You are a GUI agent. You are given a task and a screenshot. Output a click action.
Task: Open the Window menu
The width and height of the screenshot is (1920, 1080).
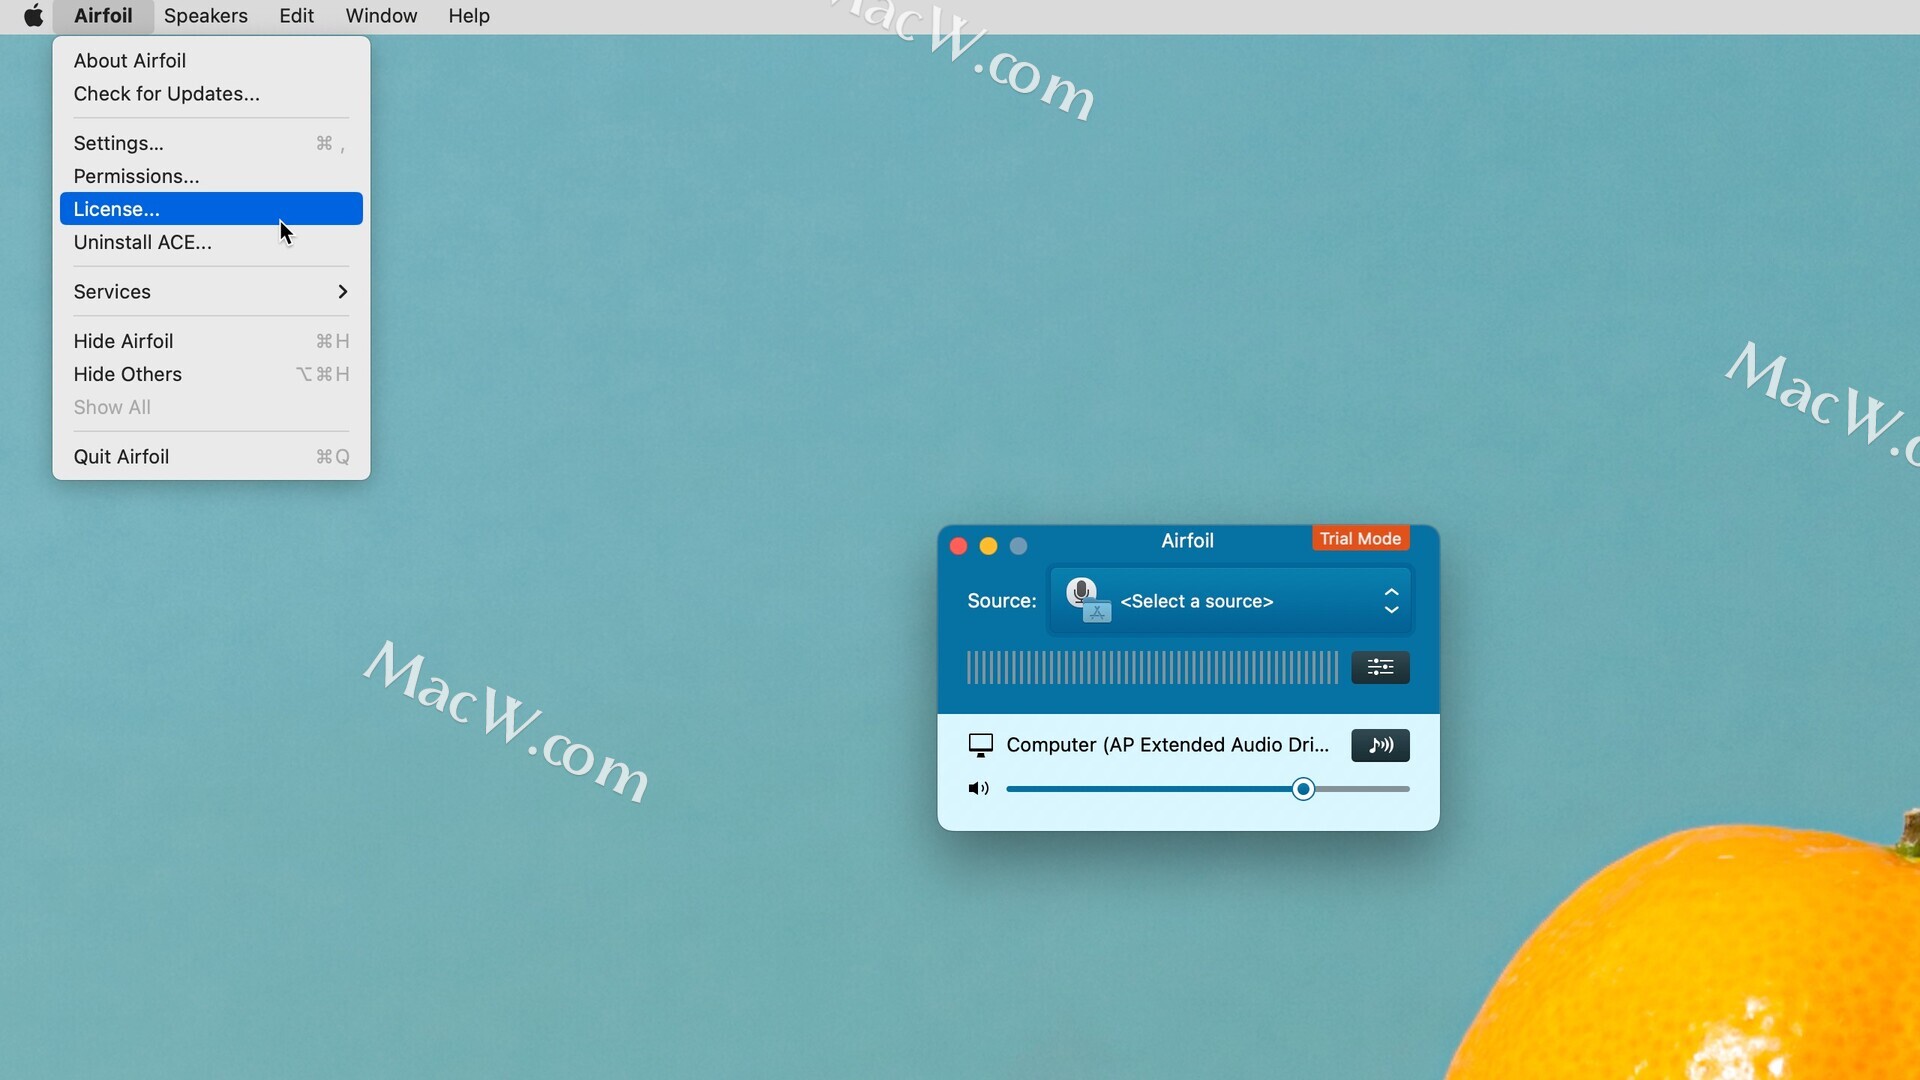381,16
